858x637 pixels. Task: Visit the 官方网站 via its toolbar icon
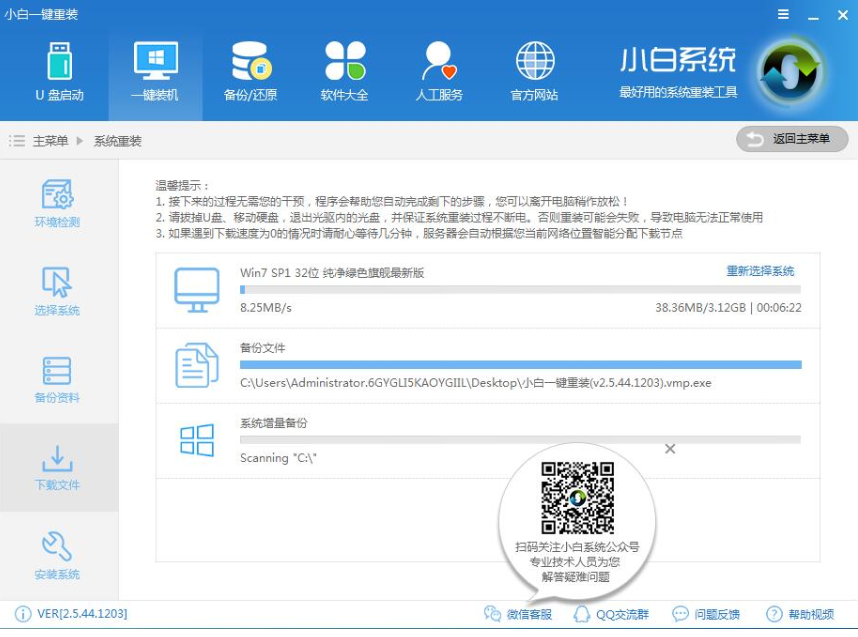pos(535,70)
